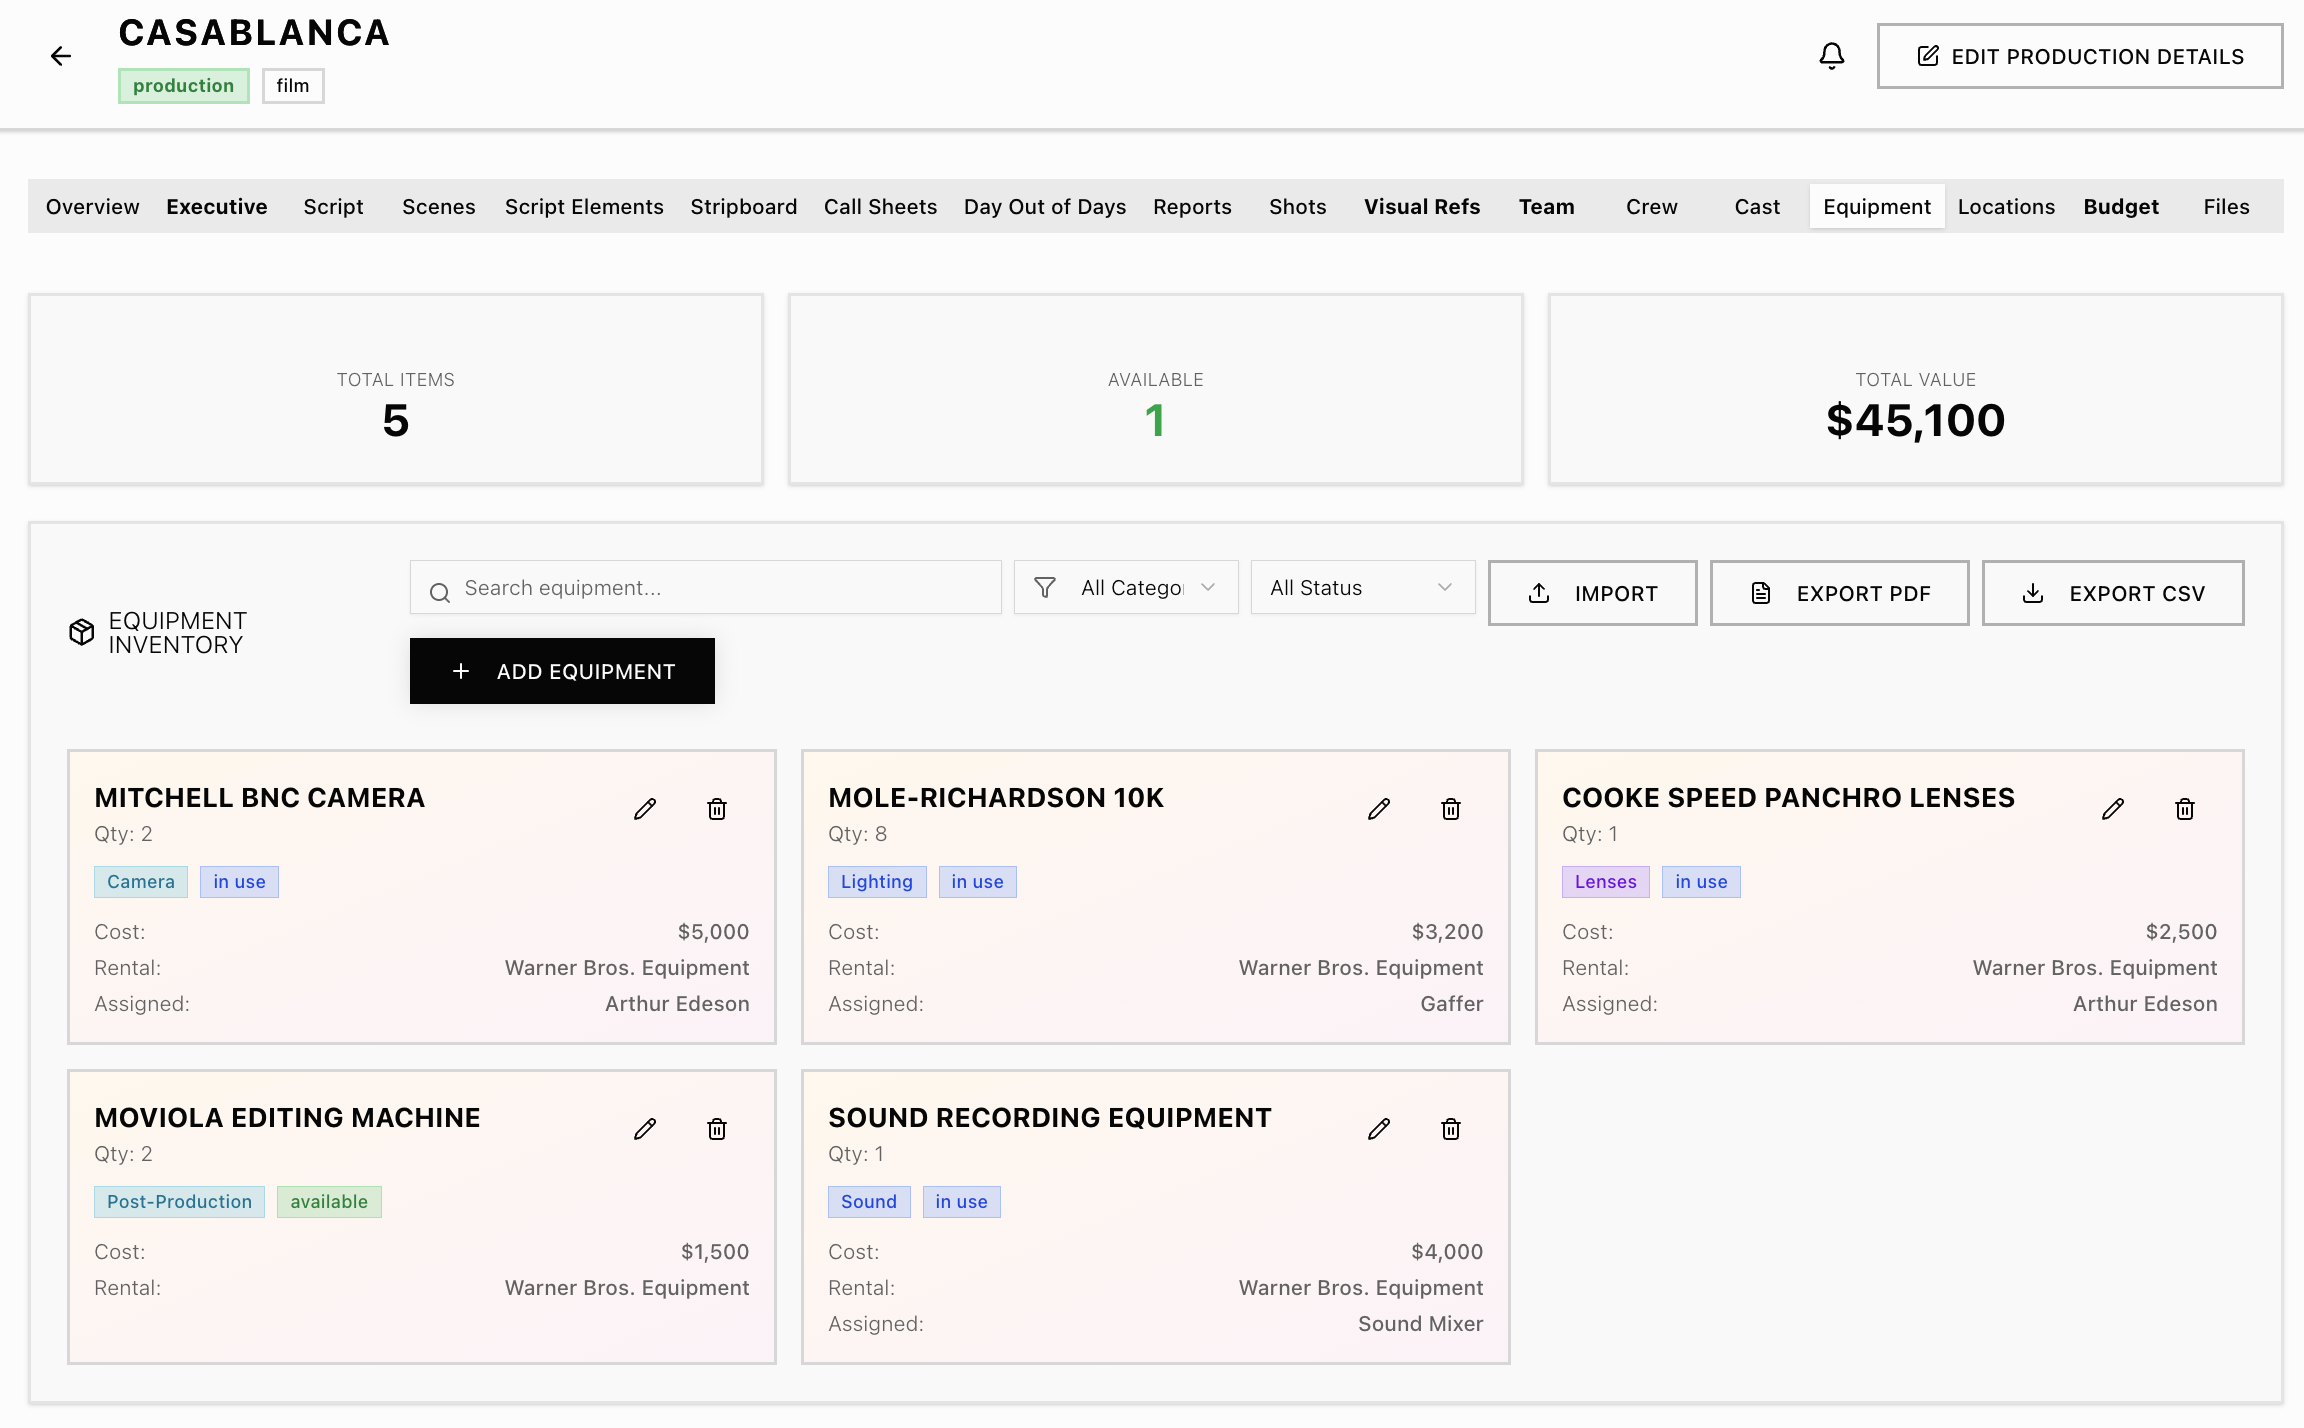Edit the Cooke Speed Panchro Lenses item
Screen dimensions: 2304x1428
(x=2113, y=809)
